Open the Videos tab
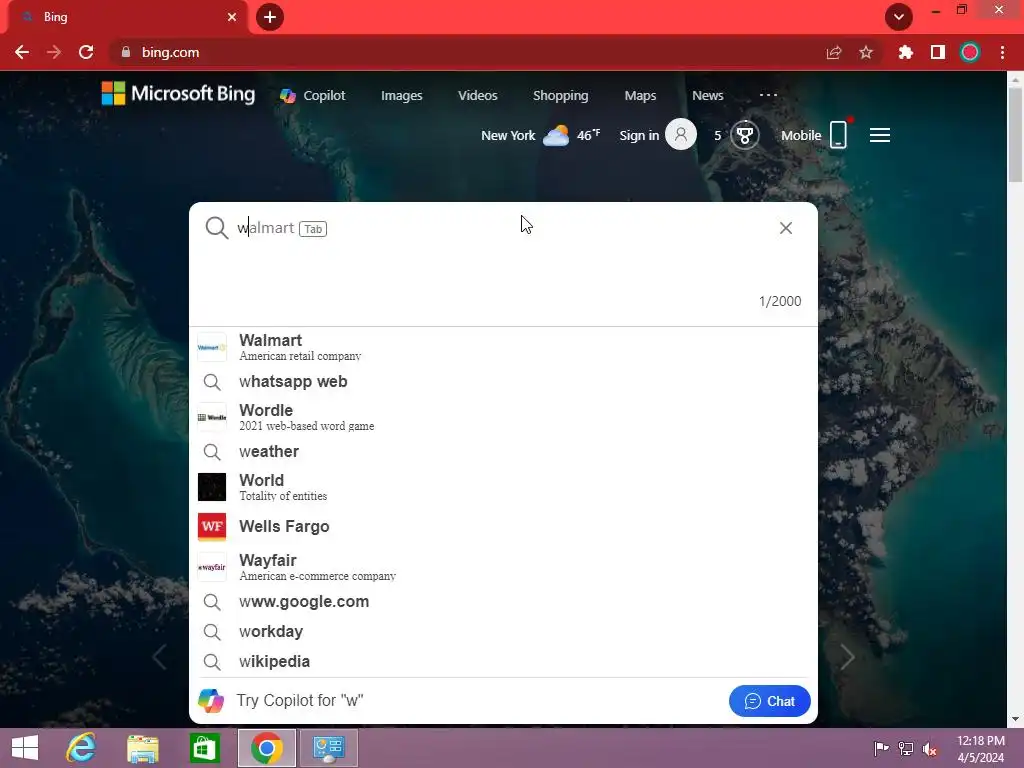 477,95
